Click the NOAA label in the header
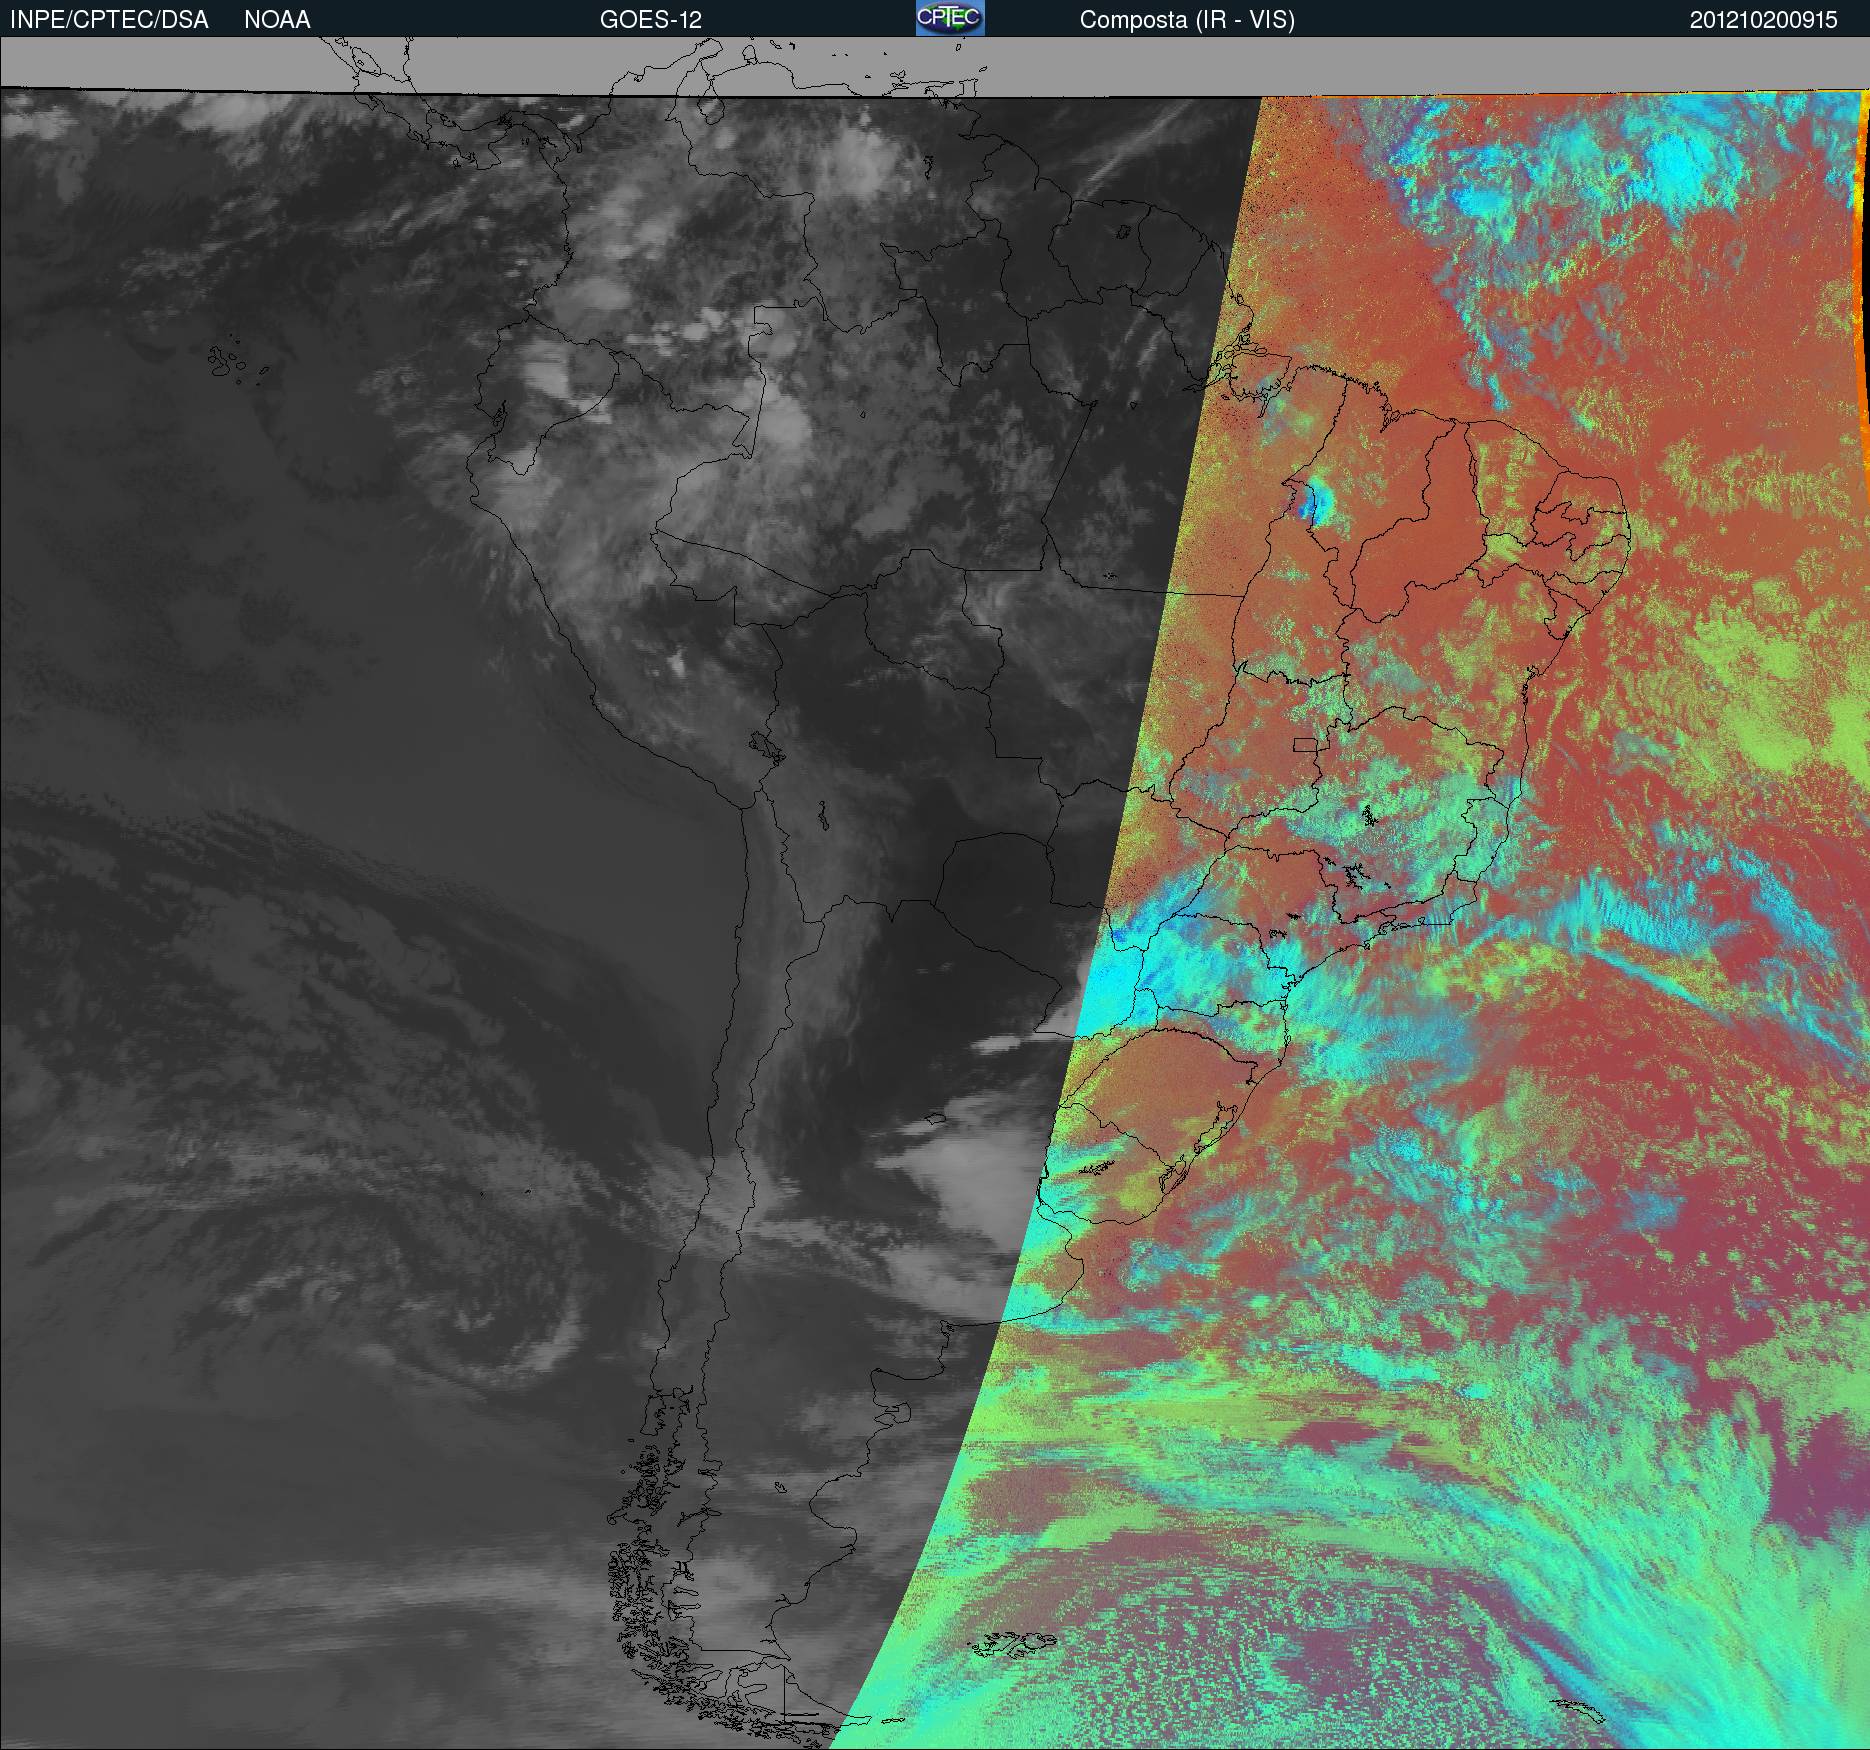 click(x=277, y=20)
